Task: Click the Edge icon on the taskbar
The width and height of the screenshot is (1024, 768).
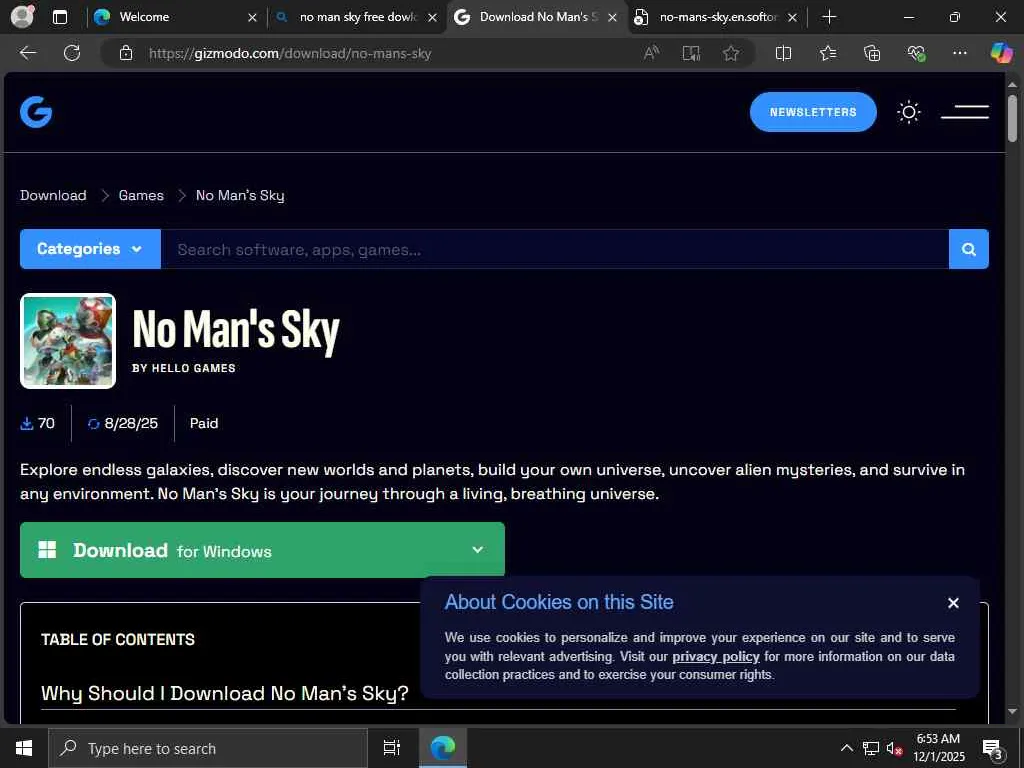Action: click(x=442, y=748)
